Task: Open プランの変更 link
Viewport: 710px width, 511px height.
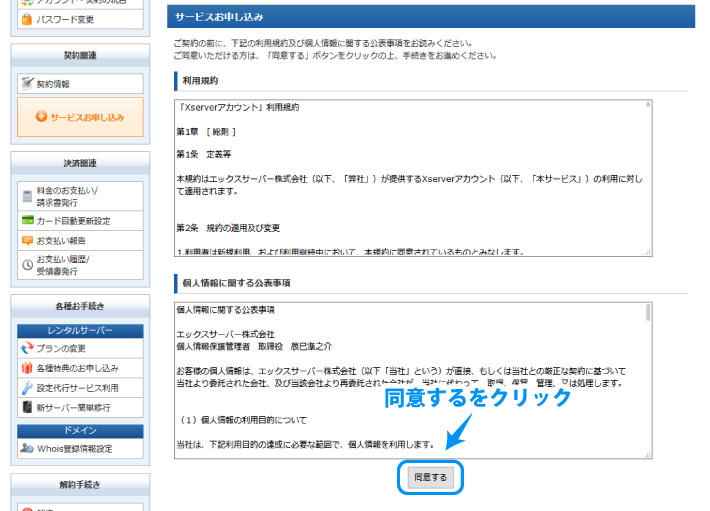Action: tap(80, 348)
